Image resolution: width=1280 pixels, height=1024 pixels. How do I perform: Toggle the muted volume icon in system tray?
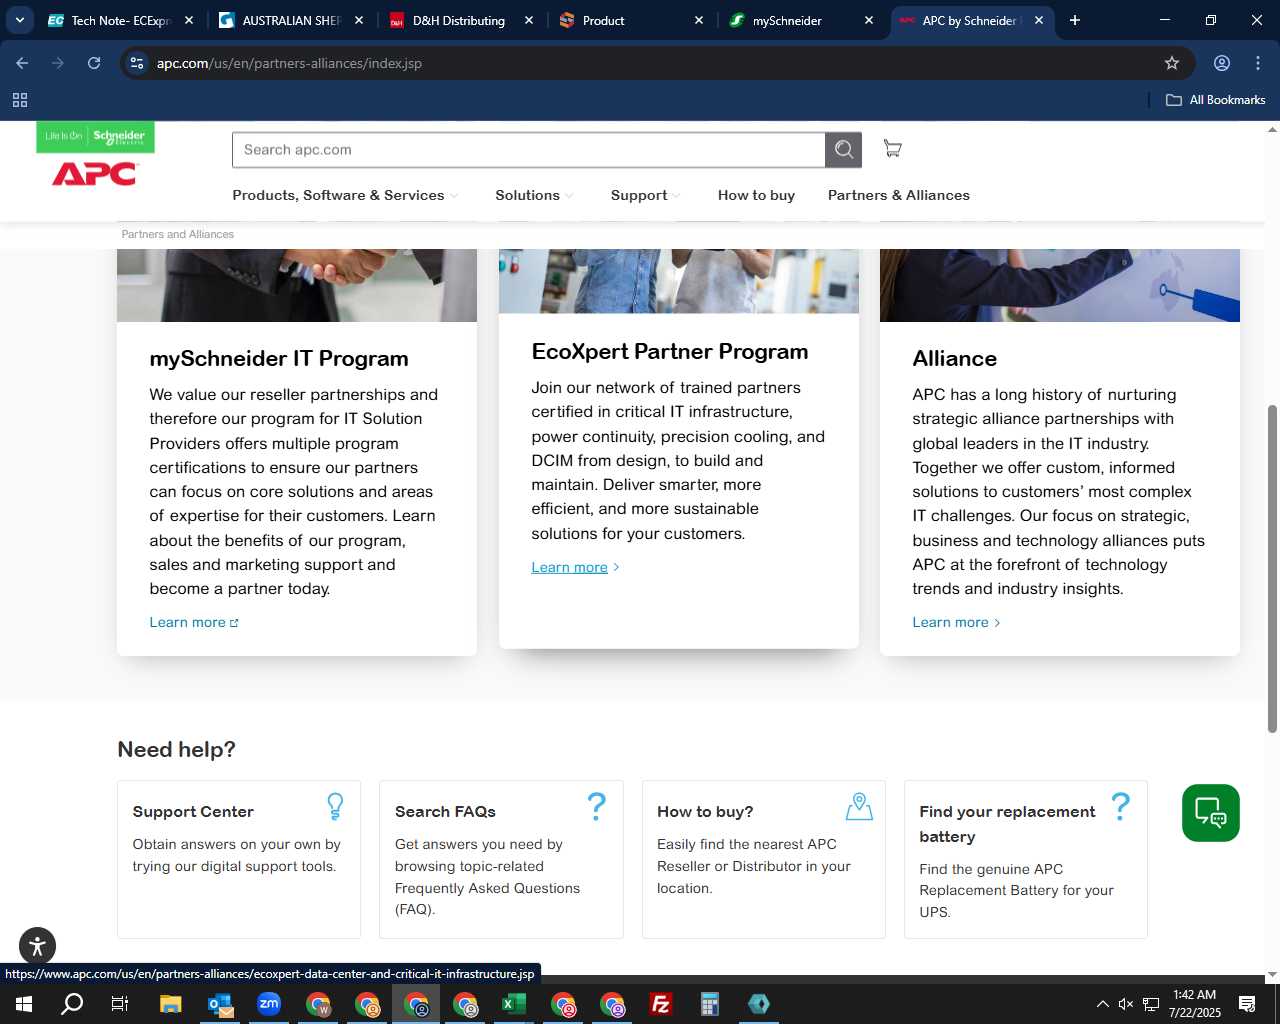click(x=1126, y=1004)
